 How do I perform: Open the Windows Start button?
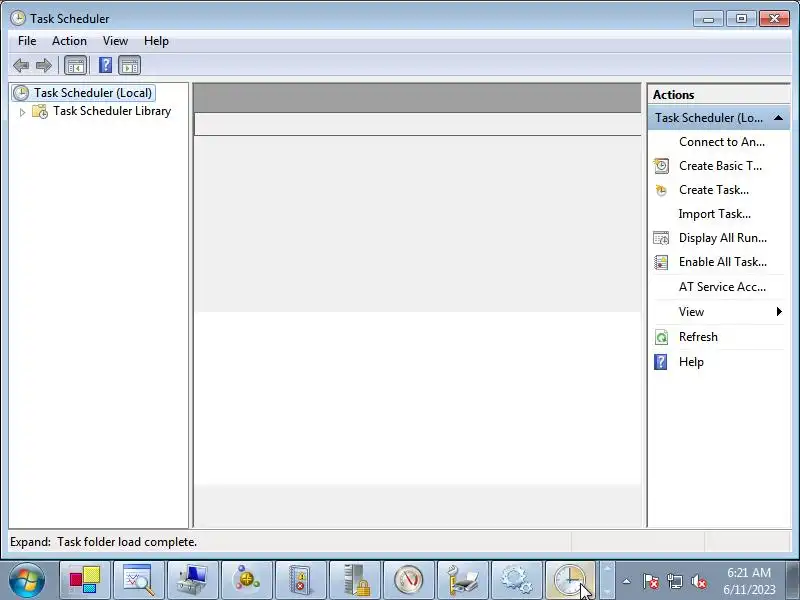27,580
